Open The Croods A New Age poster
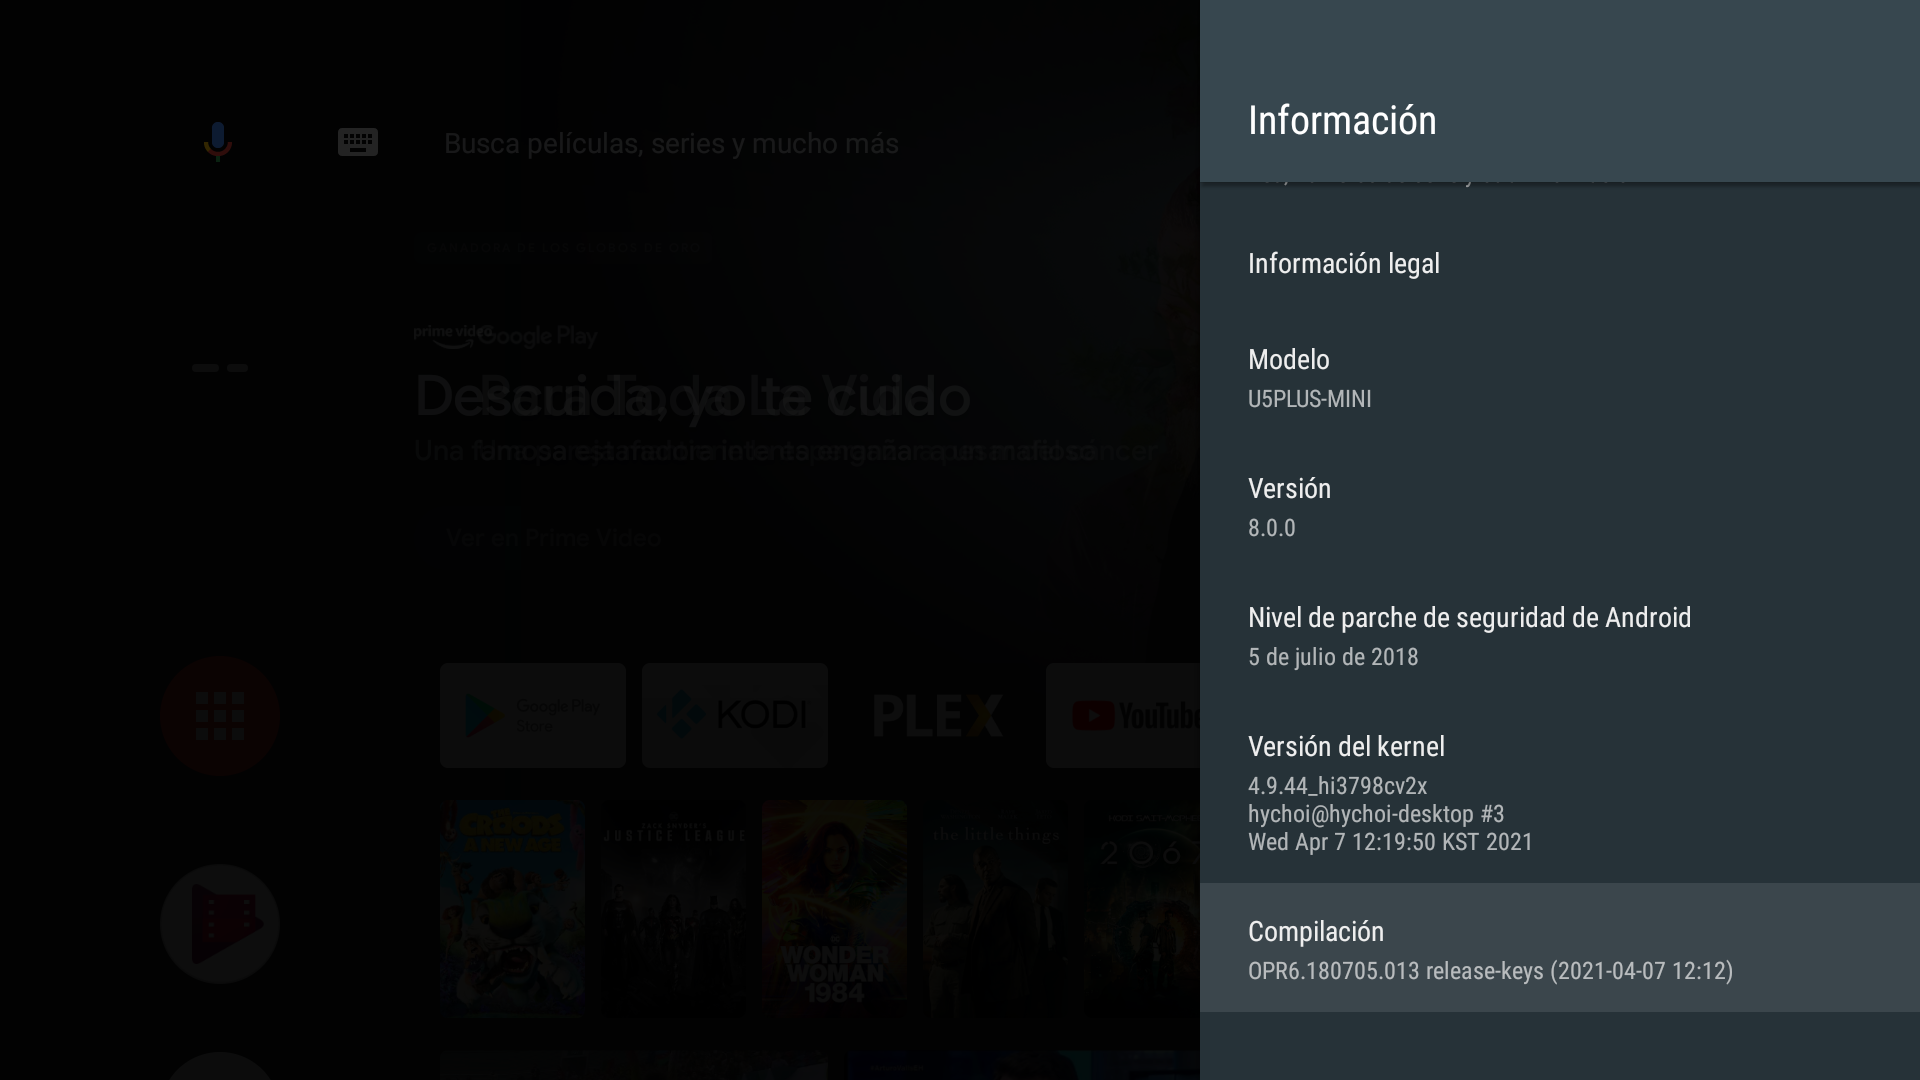 click(512, 906)
